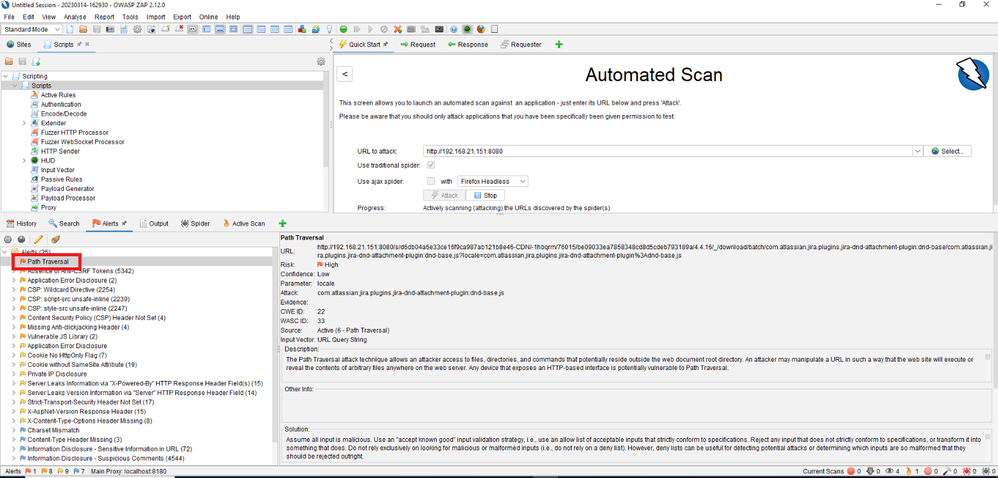Screen dimensions: 998x478
Task: Open the Tools menu
Action: coord(130,17)
